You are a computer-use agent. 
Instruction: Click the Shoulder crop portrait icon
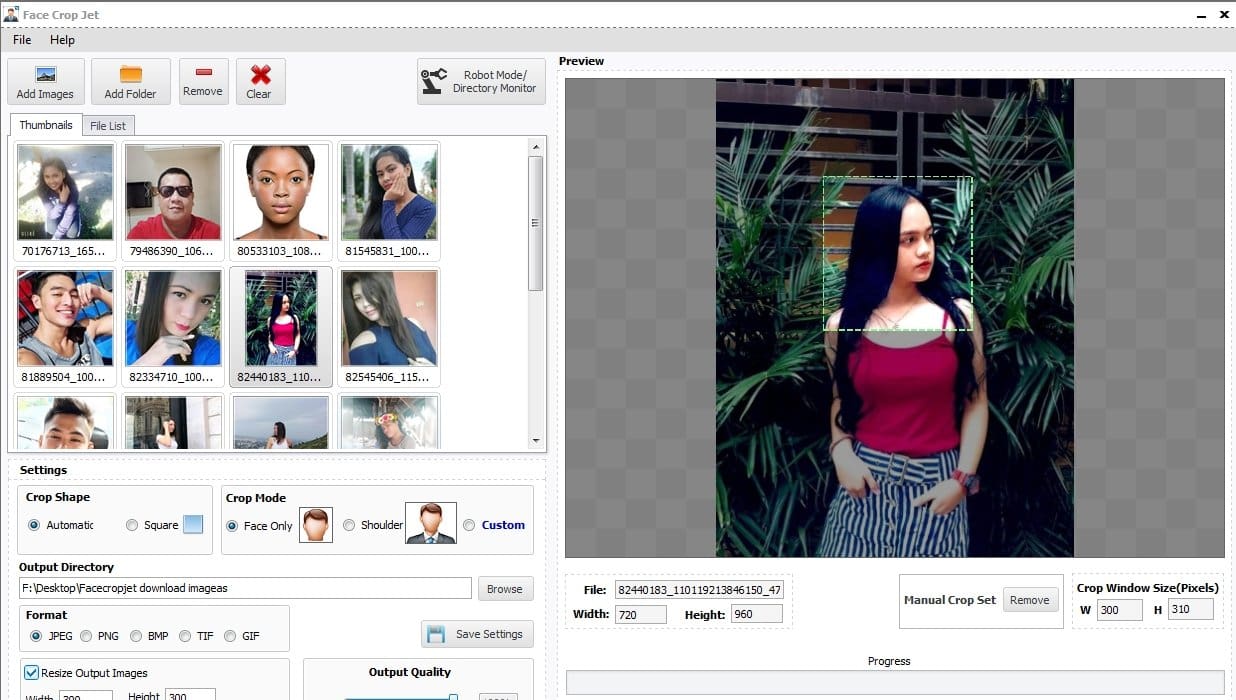[x=430, y=524]
